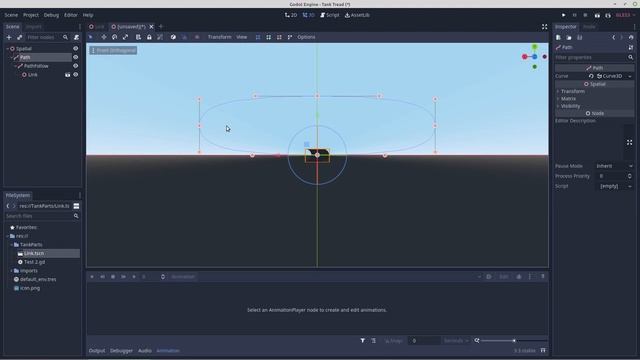This screenshot has width=640, height=360.
Task: Select the Rotate Mode tool
Action: click(115, 37)
